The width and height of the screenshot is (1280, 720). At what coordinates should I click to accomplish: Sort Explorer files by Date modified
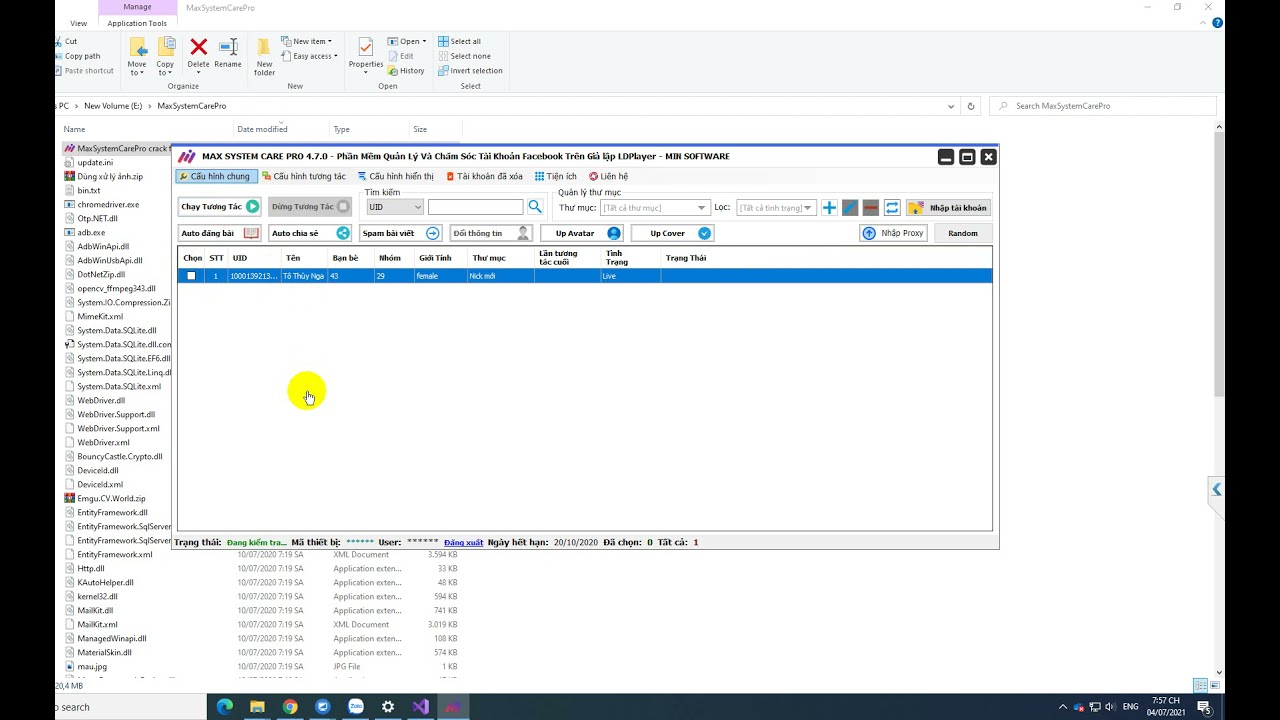262,129
